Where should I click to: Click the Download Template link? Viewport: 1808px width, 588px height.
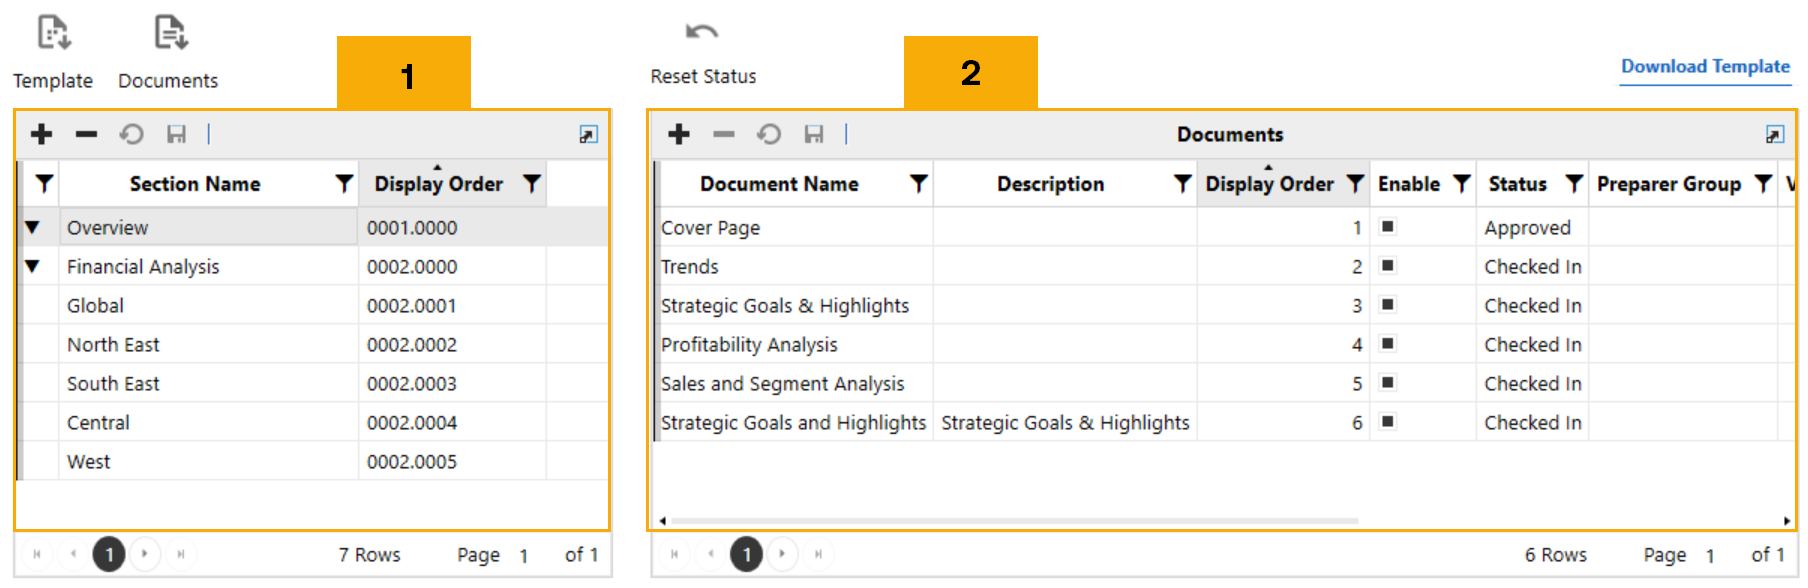point(1705,67)
